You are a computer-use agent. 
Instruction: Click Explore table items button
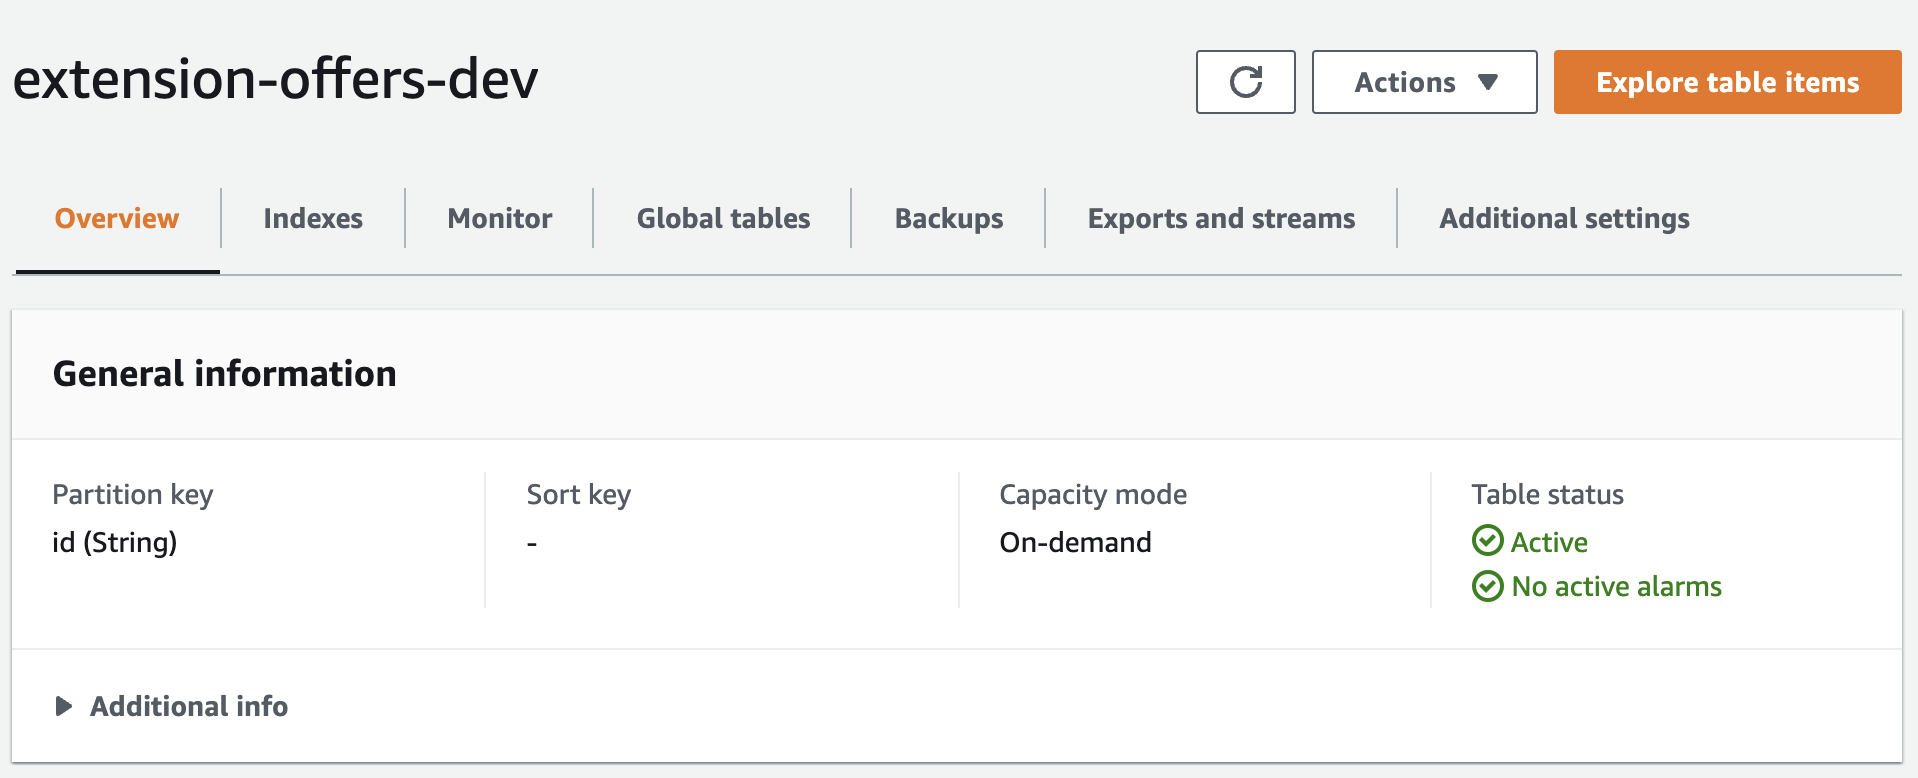[1727, 82]
